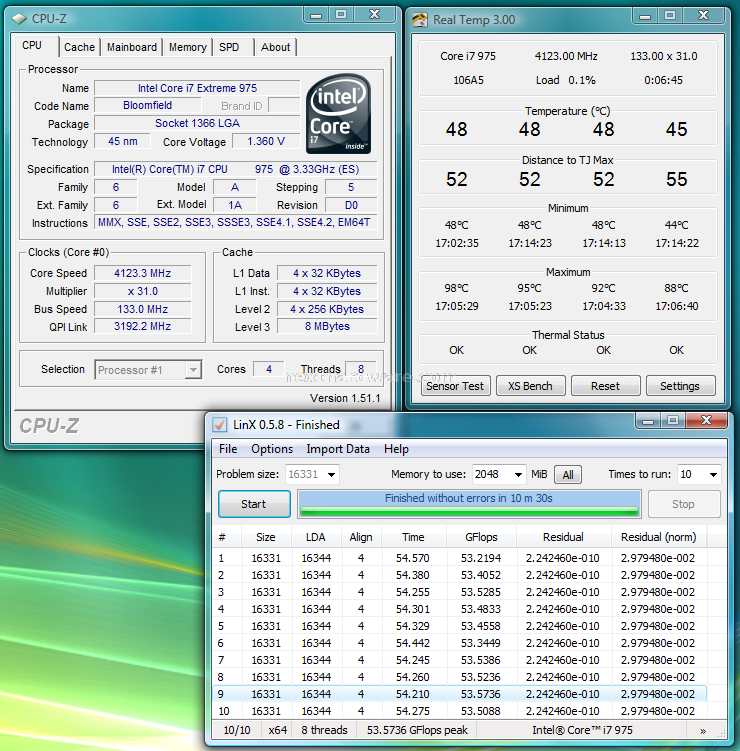Close the LinX window

(x=706, y=421)
